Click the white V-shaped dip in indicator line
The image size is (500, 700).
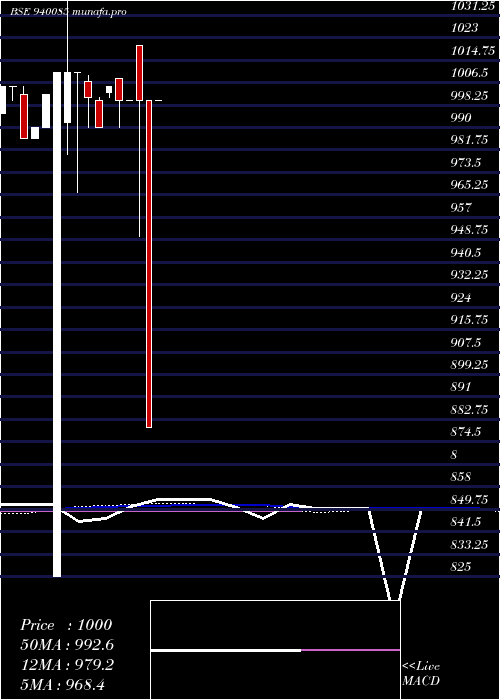click(x=395, y=554)
